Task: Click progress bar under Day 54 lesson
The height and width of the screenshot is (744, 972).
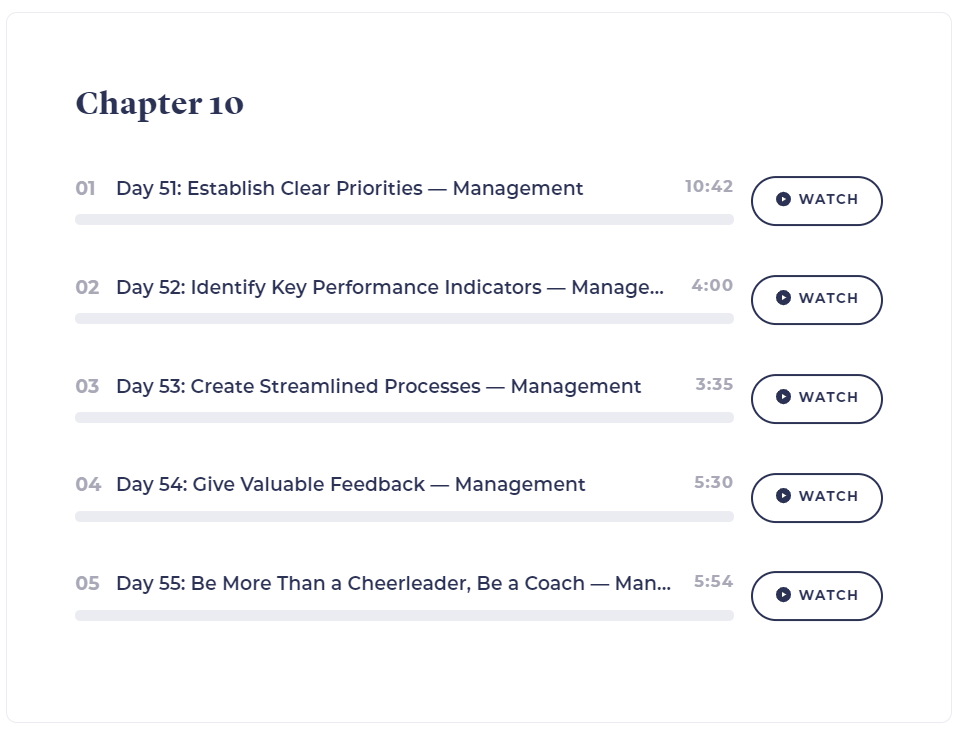Action: (404, 516)
